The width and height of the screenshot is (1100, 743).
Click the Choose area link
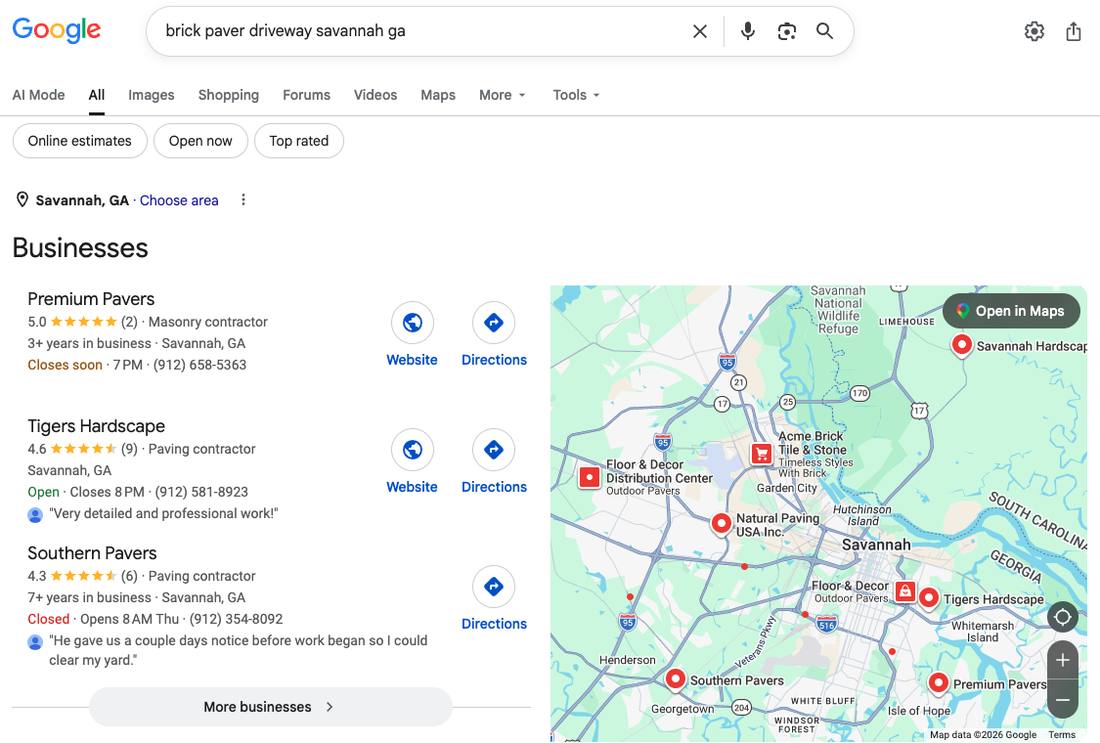coord(179,200)
